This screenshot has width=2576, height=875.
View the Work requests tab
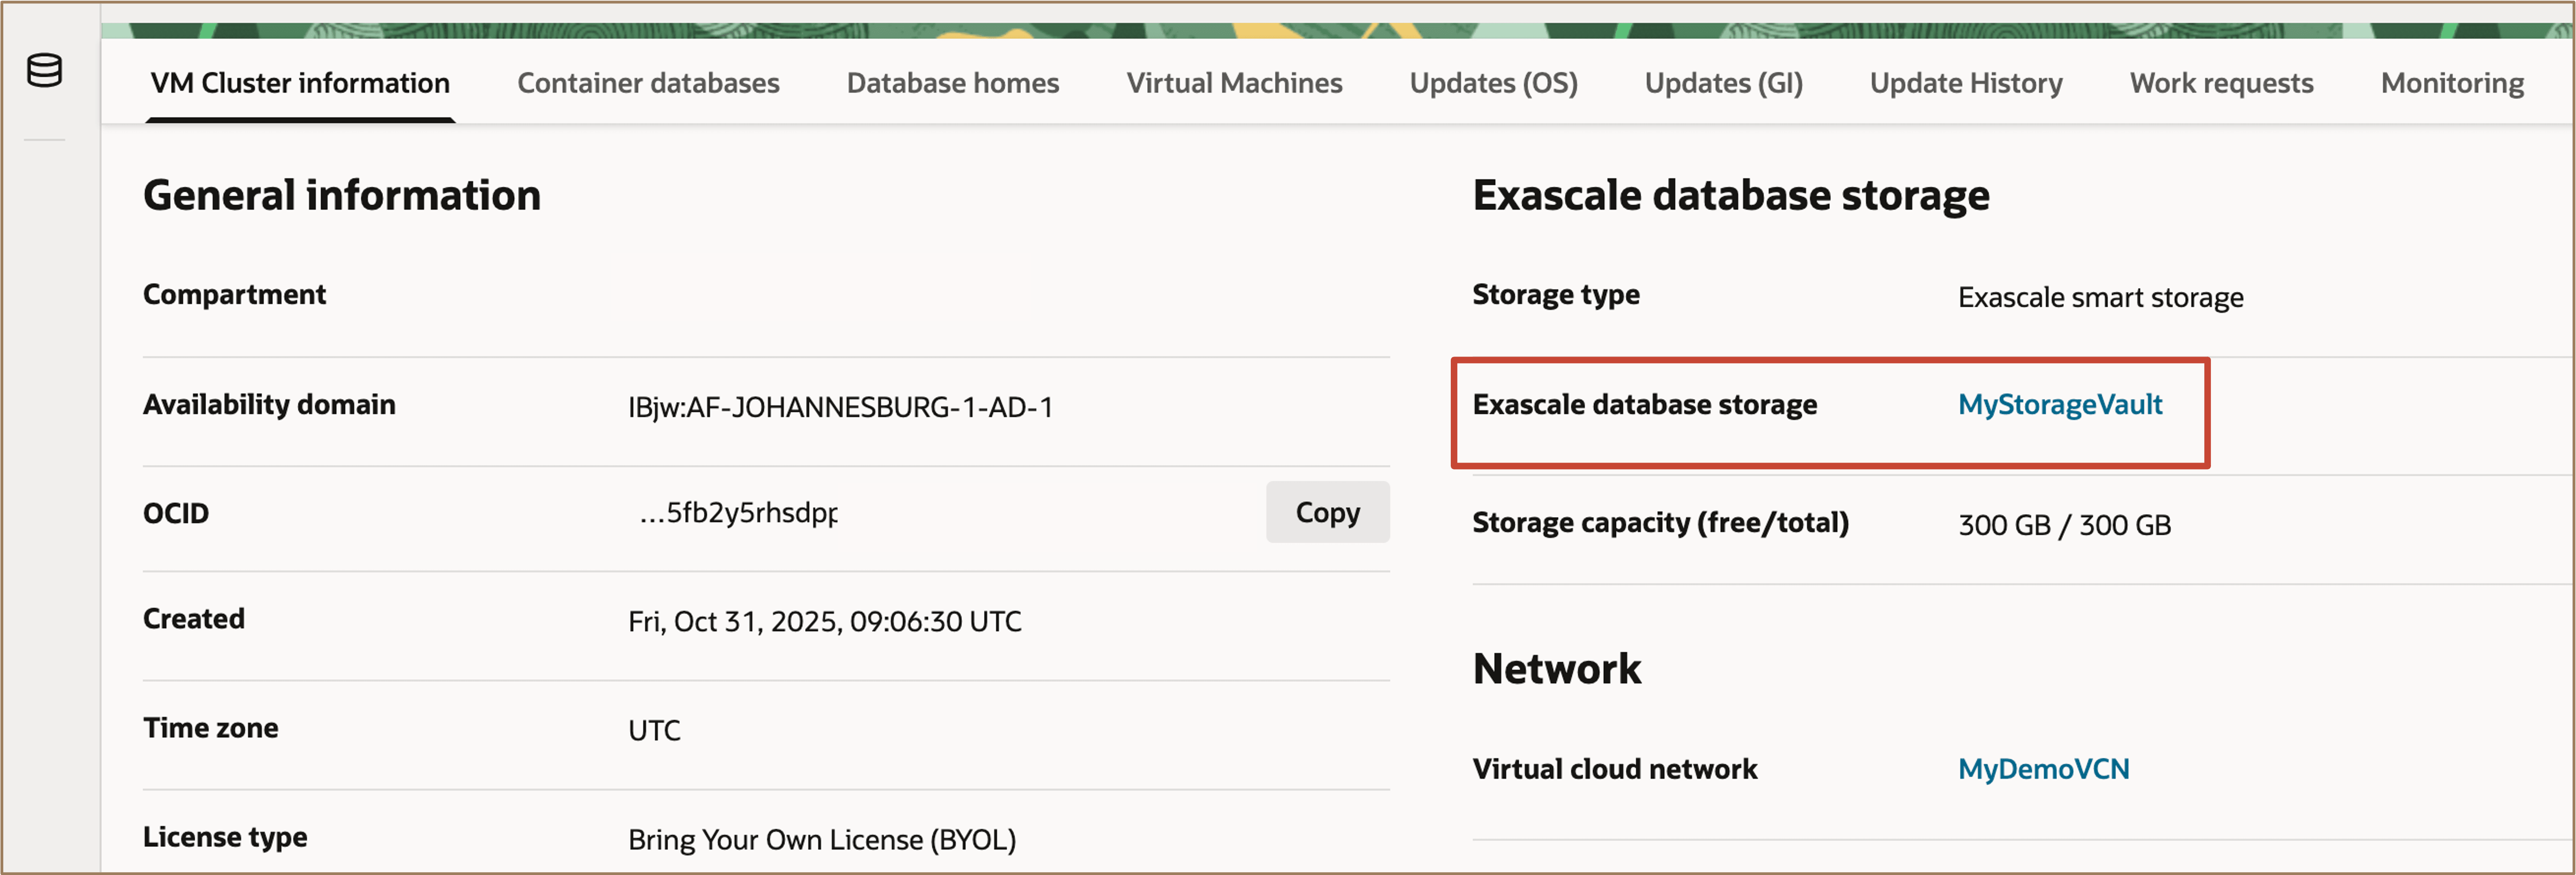pos(2221,83)
